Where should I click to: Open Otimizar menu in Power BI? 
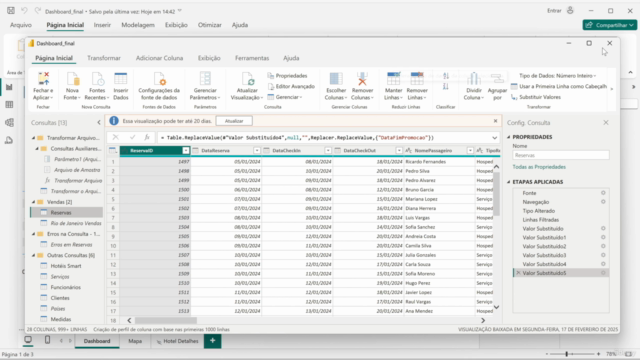pos(209,25)
